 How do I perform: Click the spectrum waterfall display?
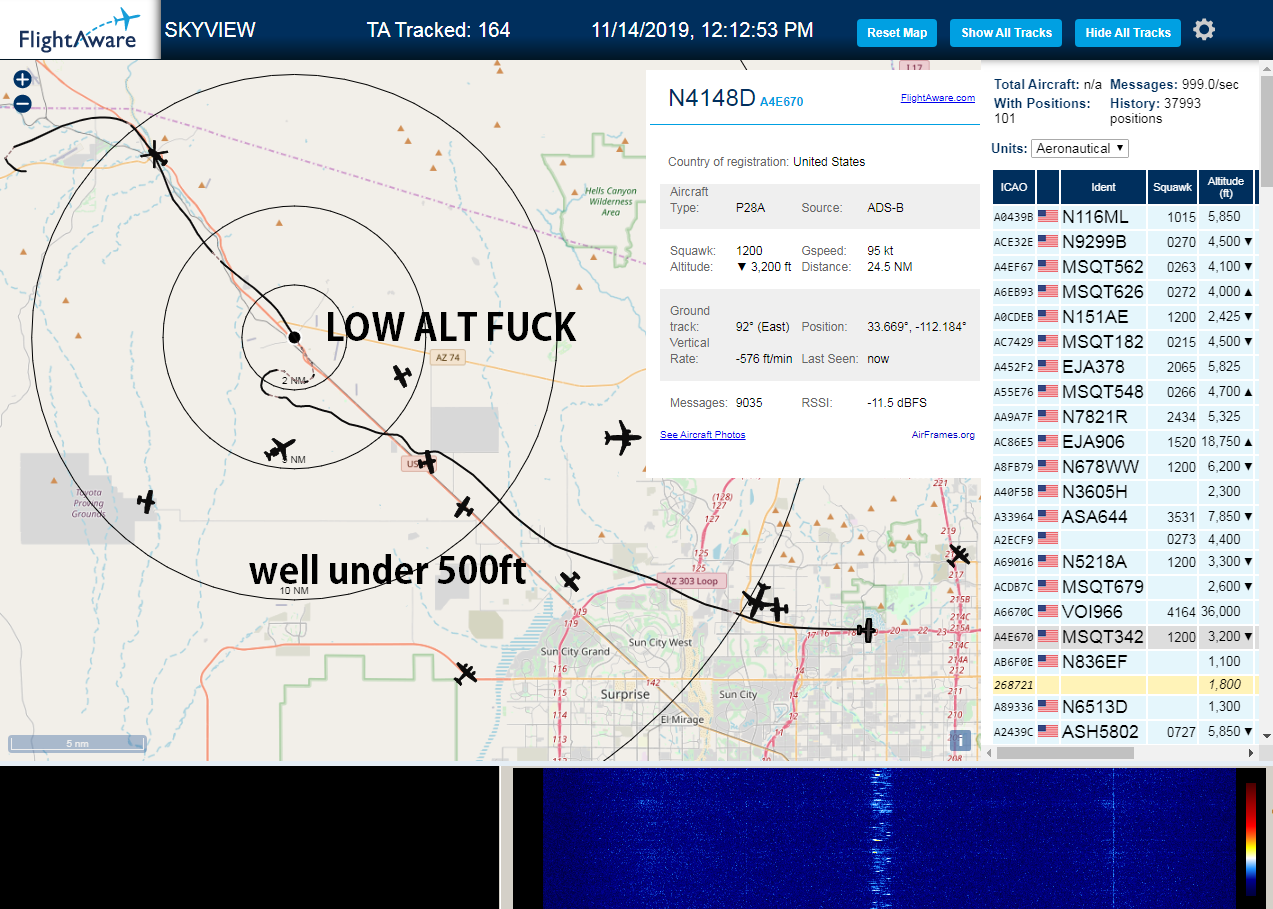[888, 838]
